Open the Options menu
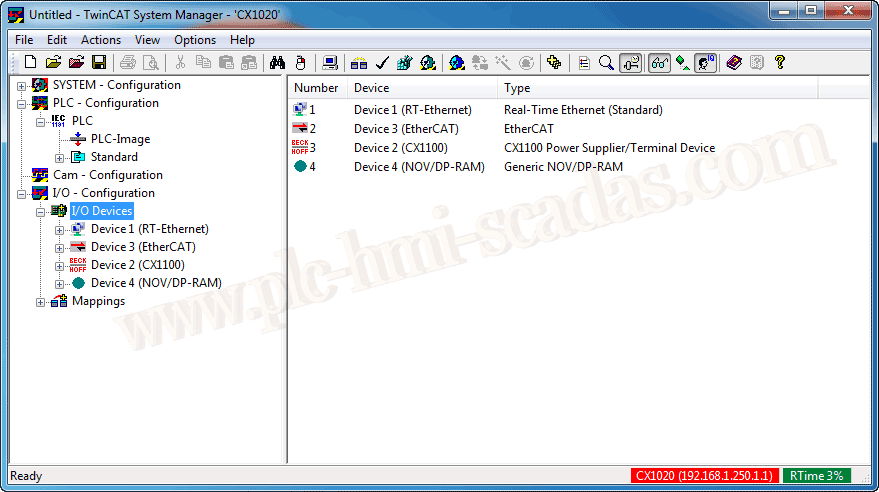The image size is (879, 492). click(194, 40)
